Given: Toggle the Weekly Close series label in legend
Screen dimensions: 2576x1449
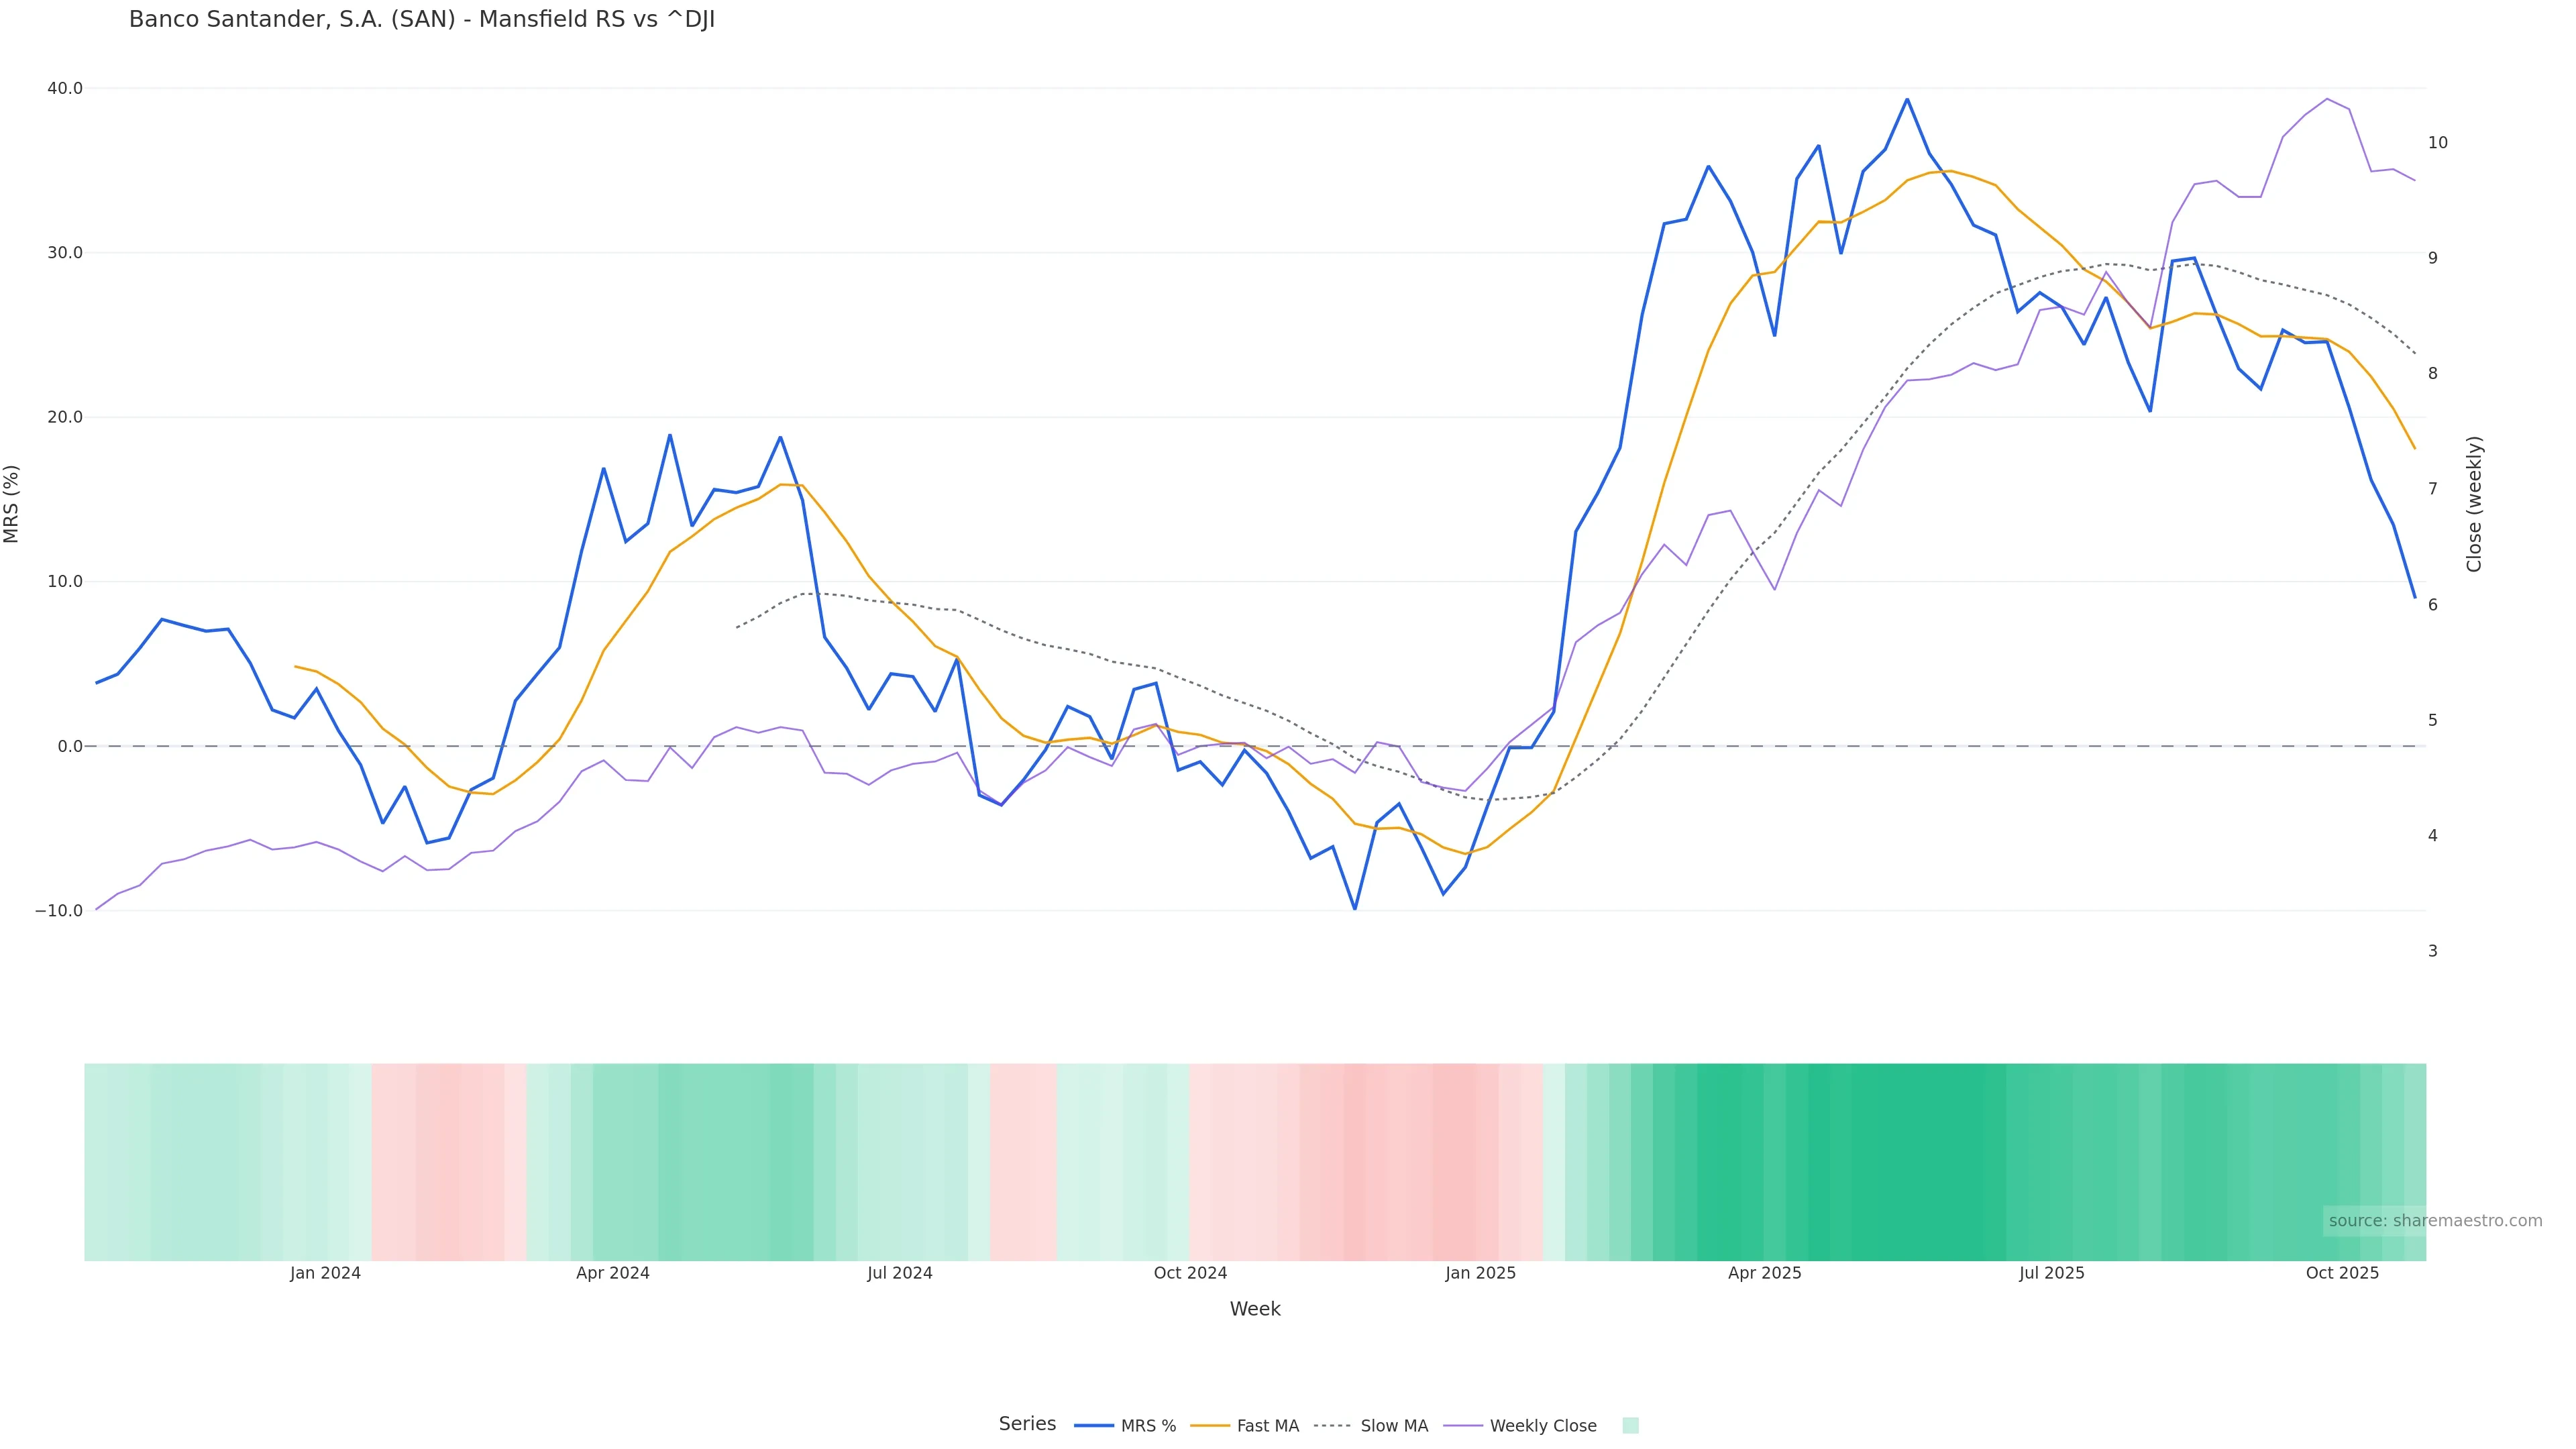Looking at the screenshot, I should (1542, 1426).
